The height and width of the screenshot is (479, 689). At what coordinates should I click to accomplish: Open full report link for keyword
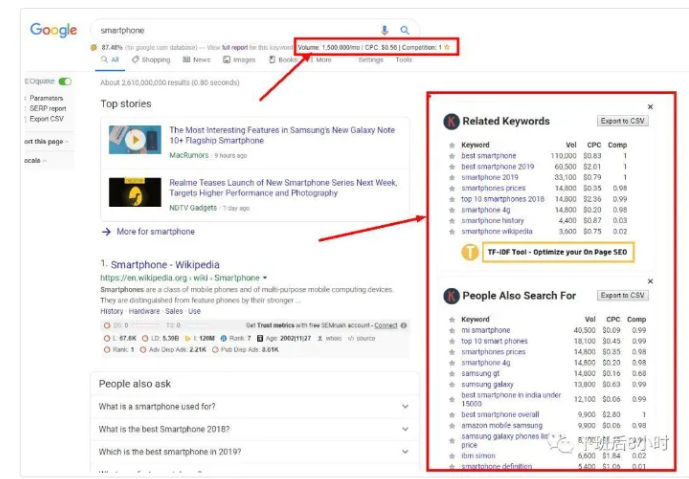235,47
